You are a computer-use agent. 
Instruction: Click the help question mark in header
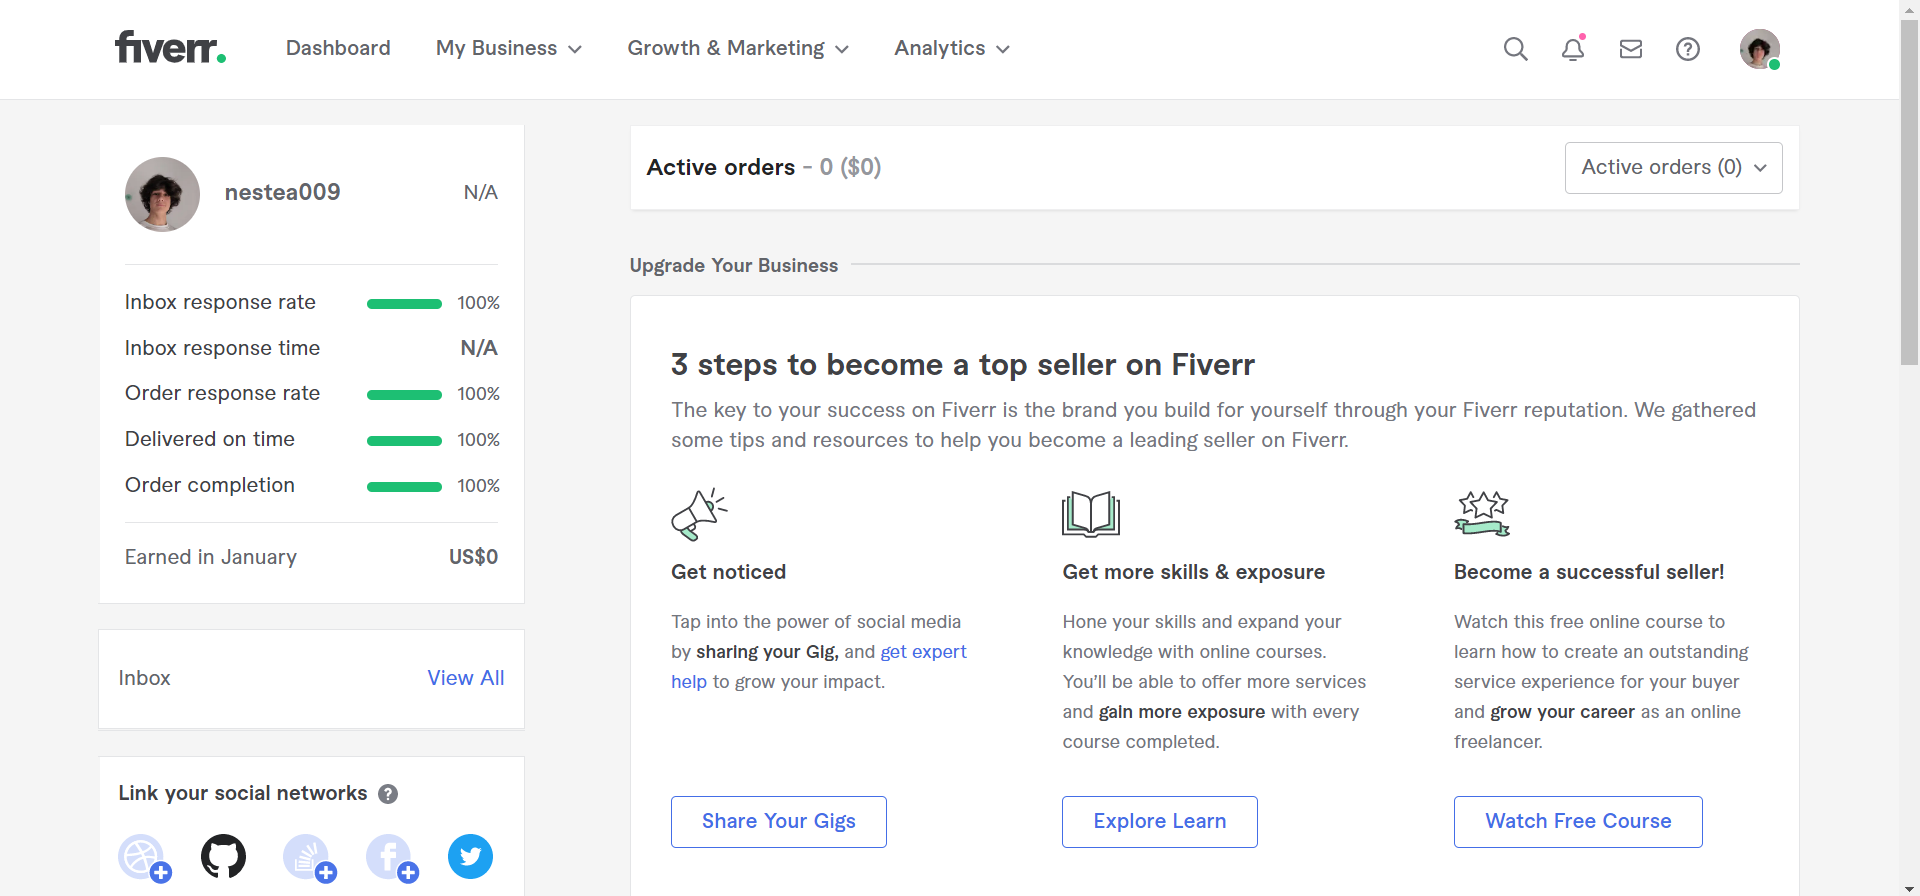1688,49
